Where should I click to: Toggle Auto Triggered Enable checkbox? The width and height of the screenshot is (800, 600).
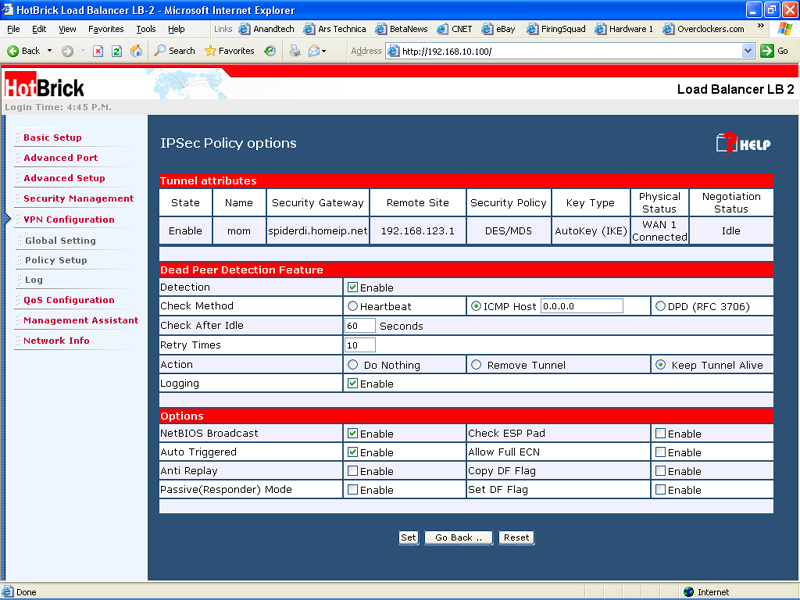[x=353, y=452]
